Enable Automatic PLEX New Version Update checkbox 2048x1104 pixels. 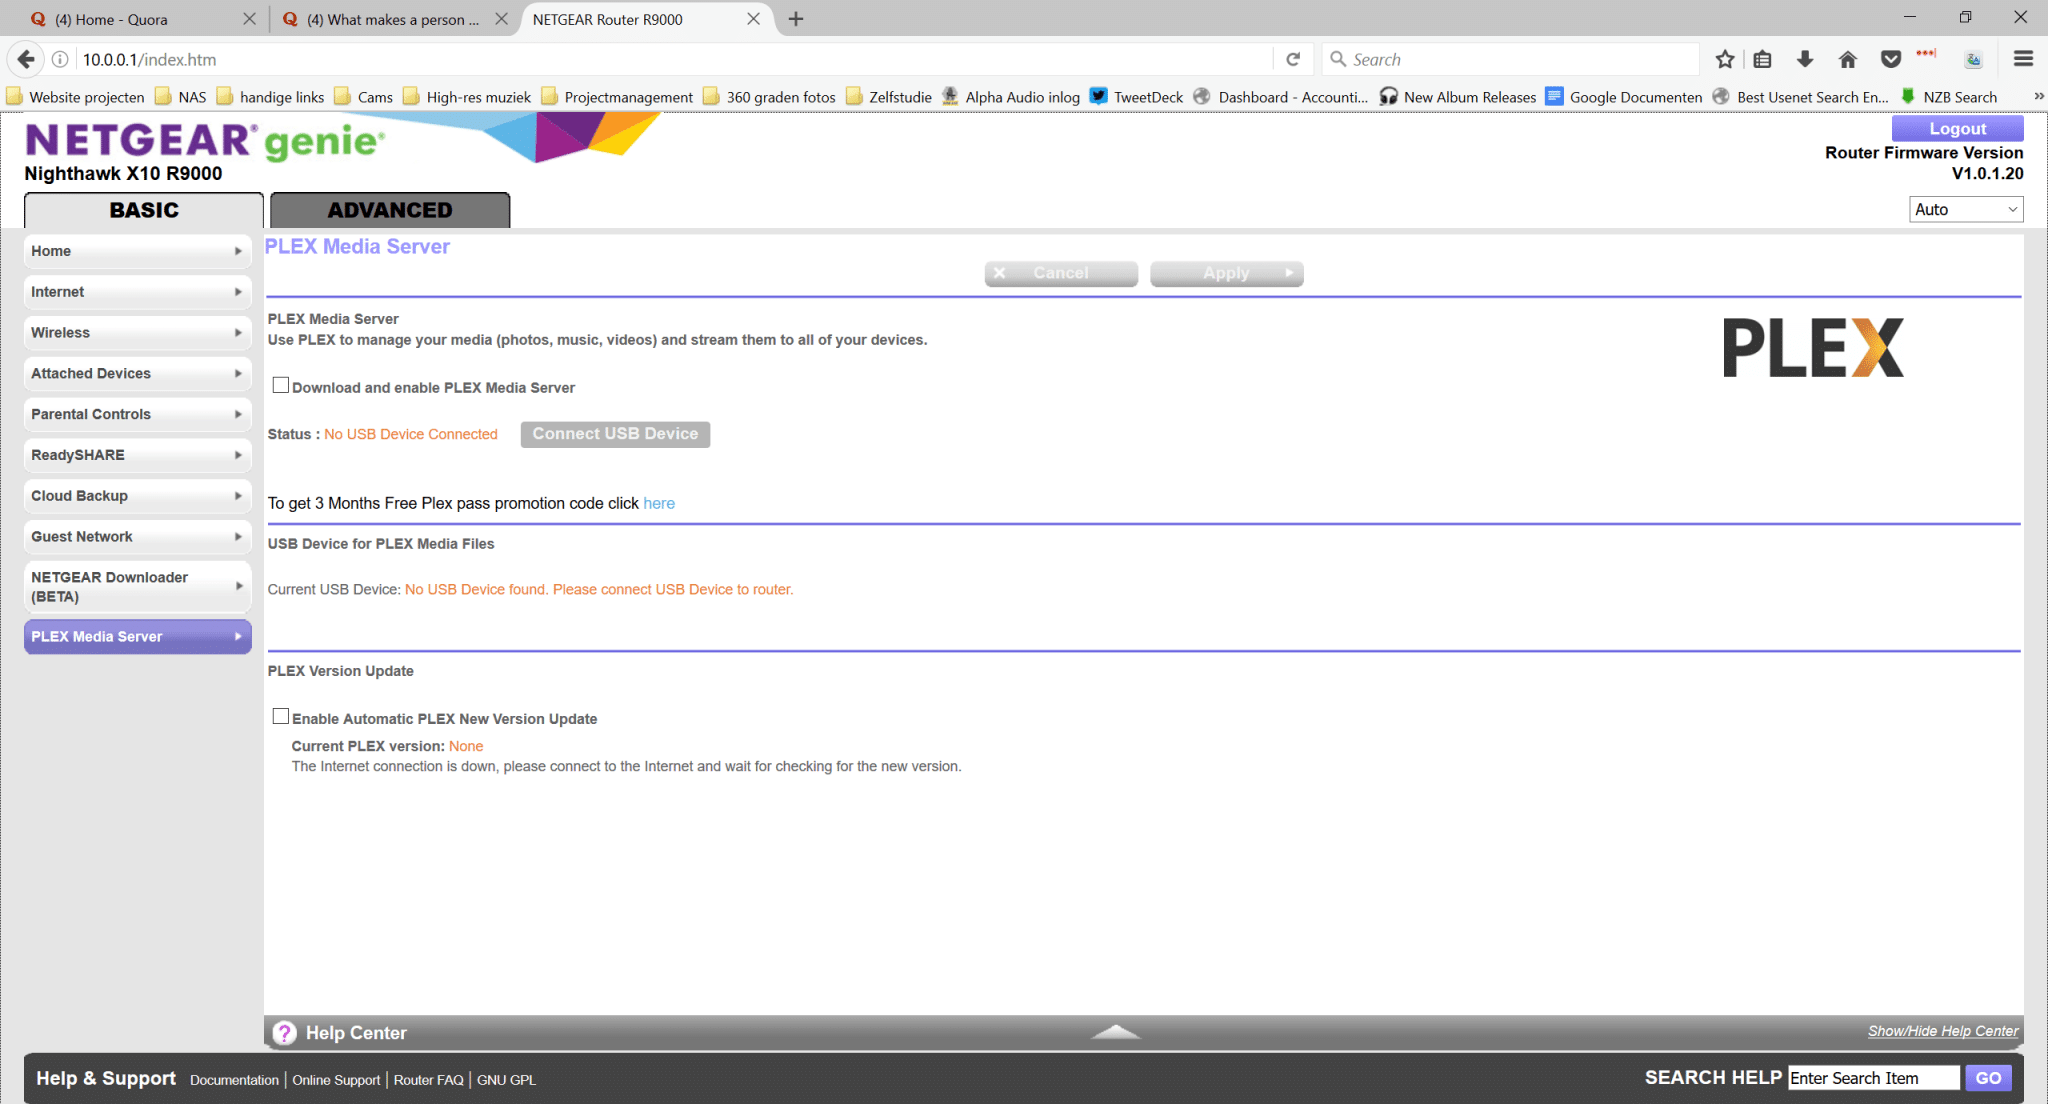pyautogui.click(x=281, y=716)
